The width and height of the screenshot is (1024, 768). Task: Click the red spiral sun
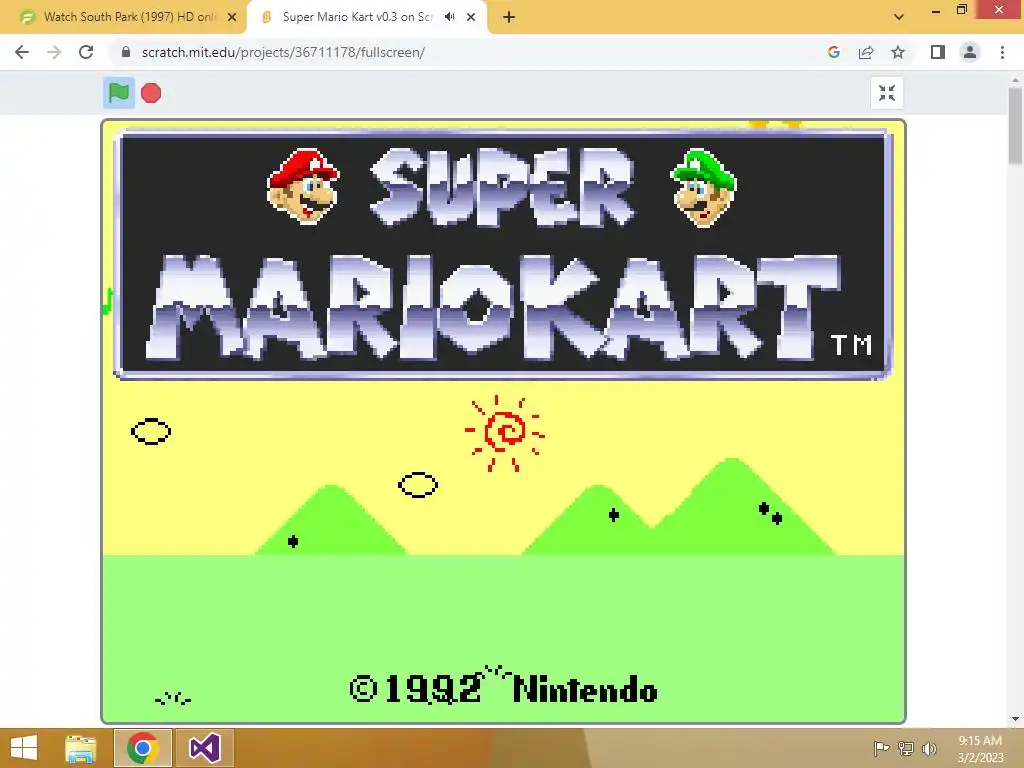(x=504, y=432)
